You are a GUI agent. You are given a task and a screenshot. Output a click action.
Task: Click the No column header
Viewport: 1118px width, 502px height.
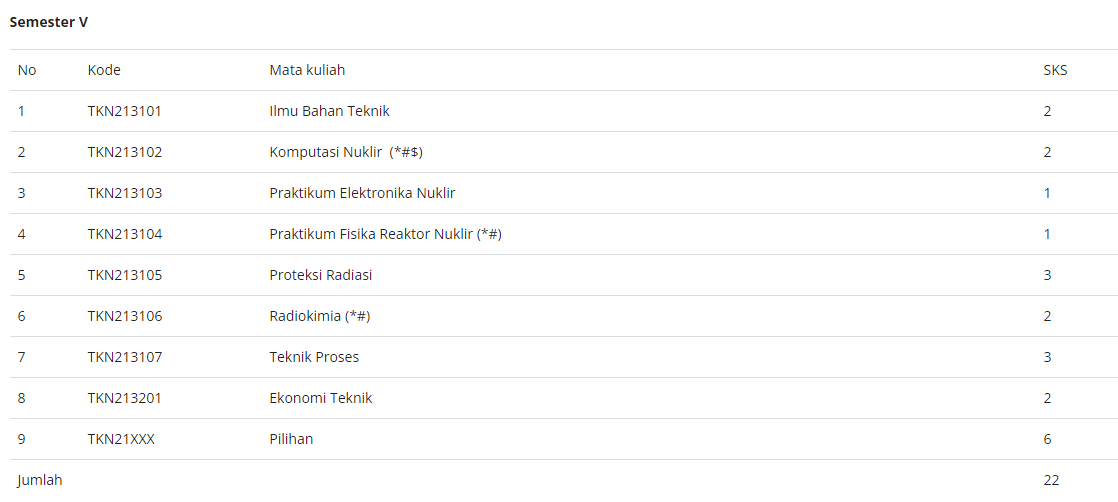click(x=27, y=70)
